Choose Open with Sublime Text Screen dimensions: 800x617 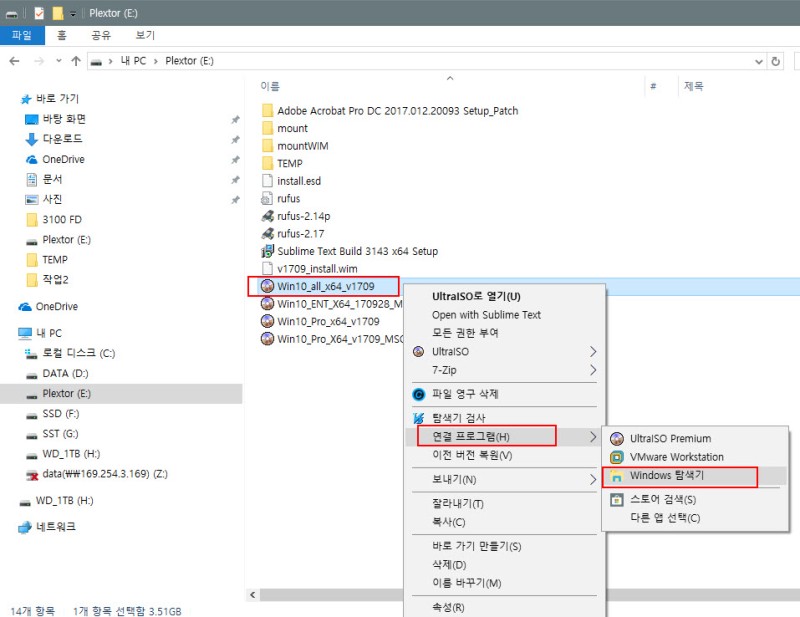click(x=504, y=315)
